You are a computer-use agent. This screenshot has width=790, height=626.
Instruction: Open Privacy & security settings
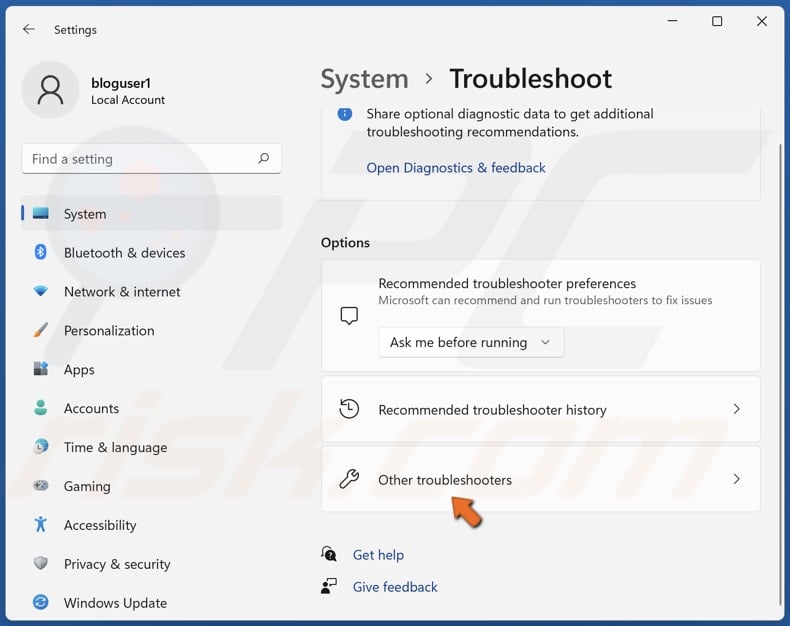pos(151,563)
